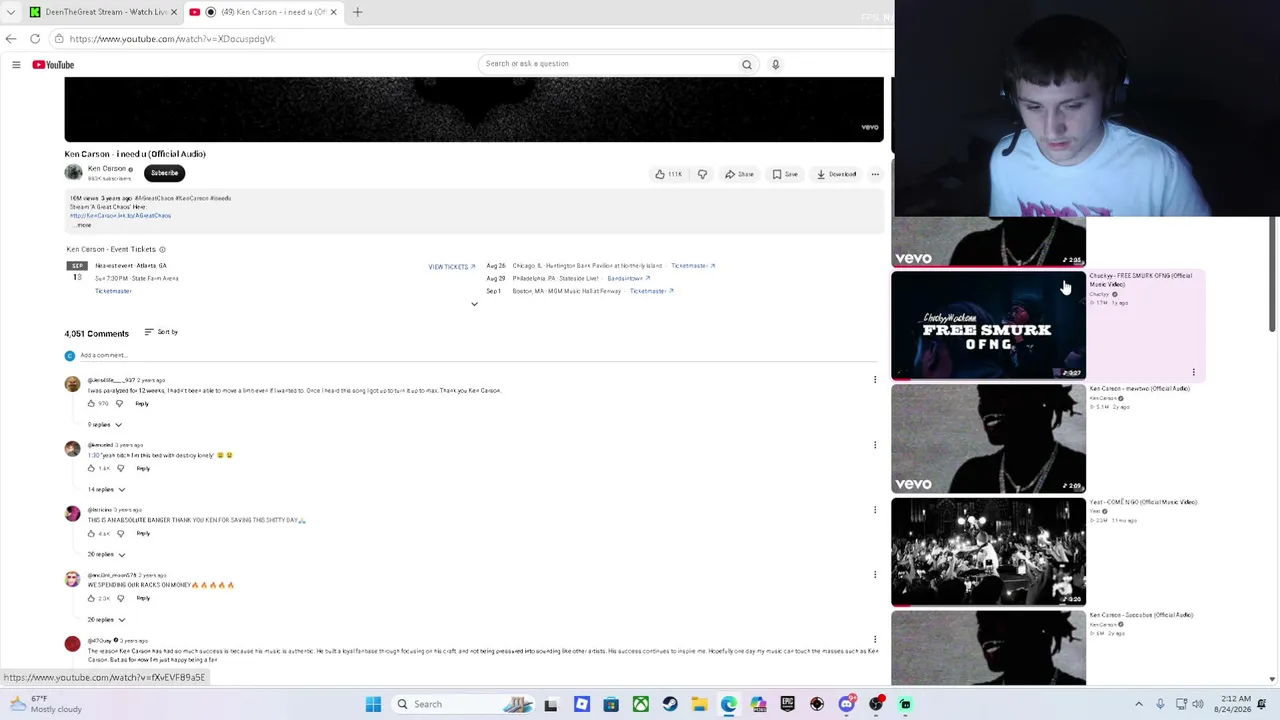
Task: Close the Ken Carson YouTube tab
Action: coord(333,12)
